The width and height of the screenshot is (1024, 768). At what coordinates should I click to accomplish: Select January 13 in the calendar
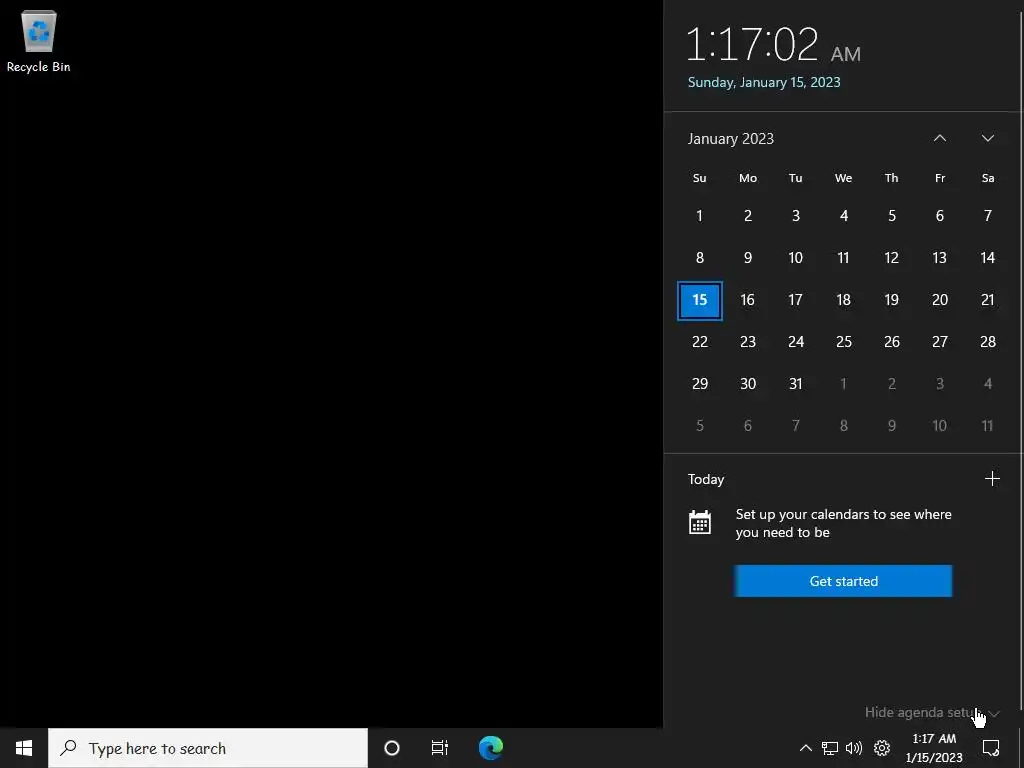940,258
